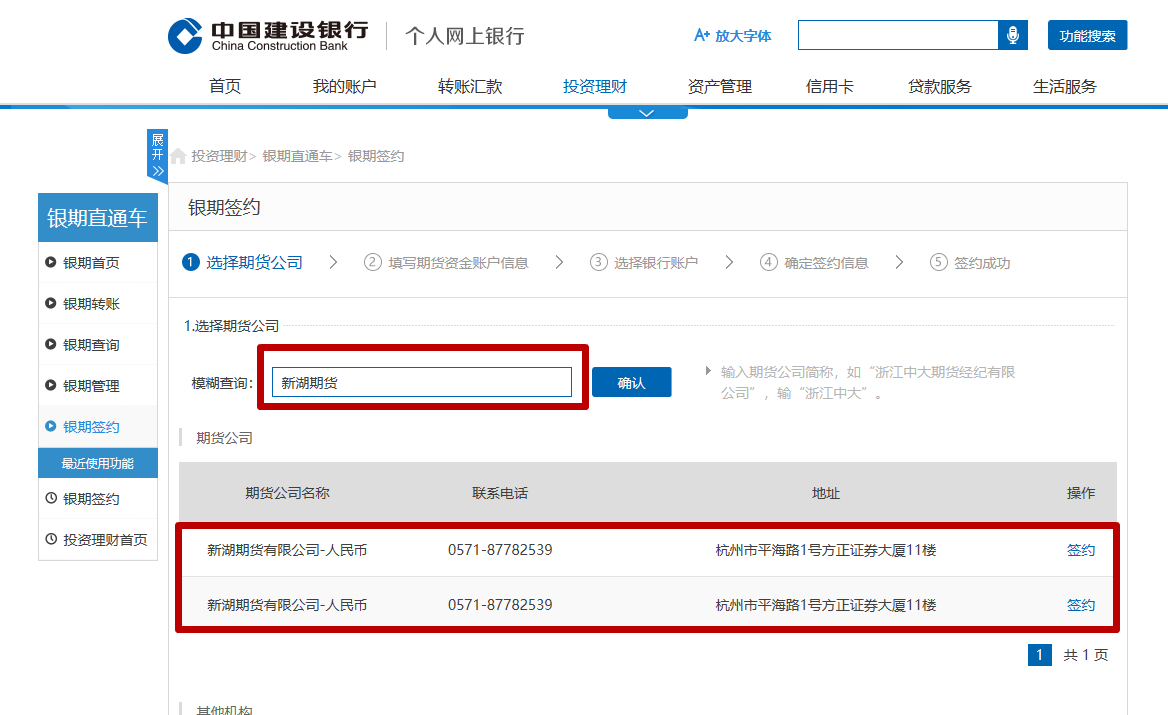The width and height of the screenshot is (1168, 715).
Task: Click the 最近使用功能 header
Action: pyautogui.click(x=98, y=463)
